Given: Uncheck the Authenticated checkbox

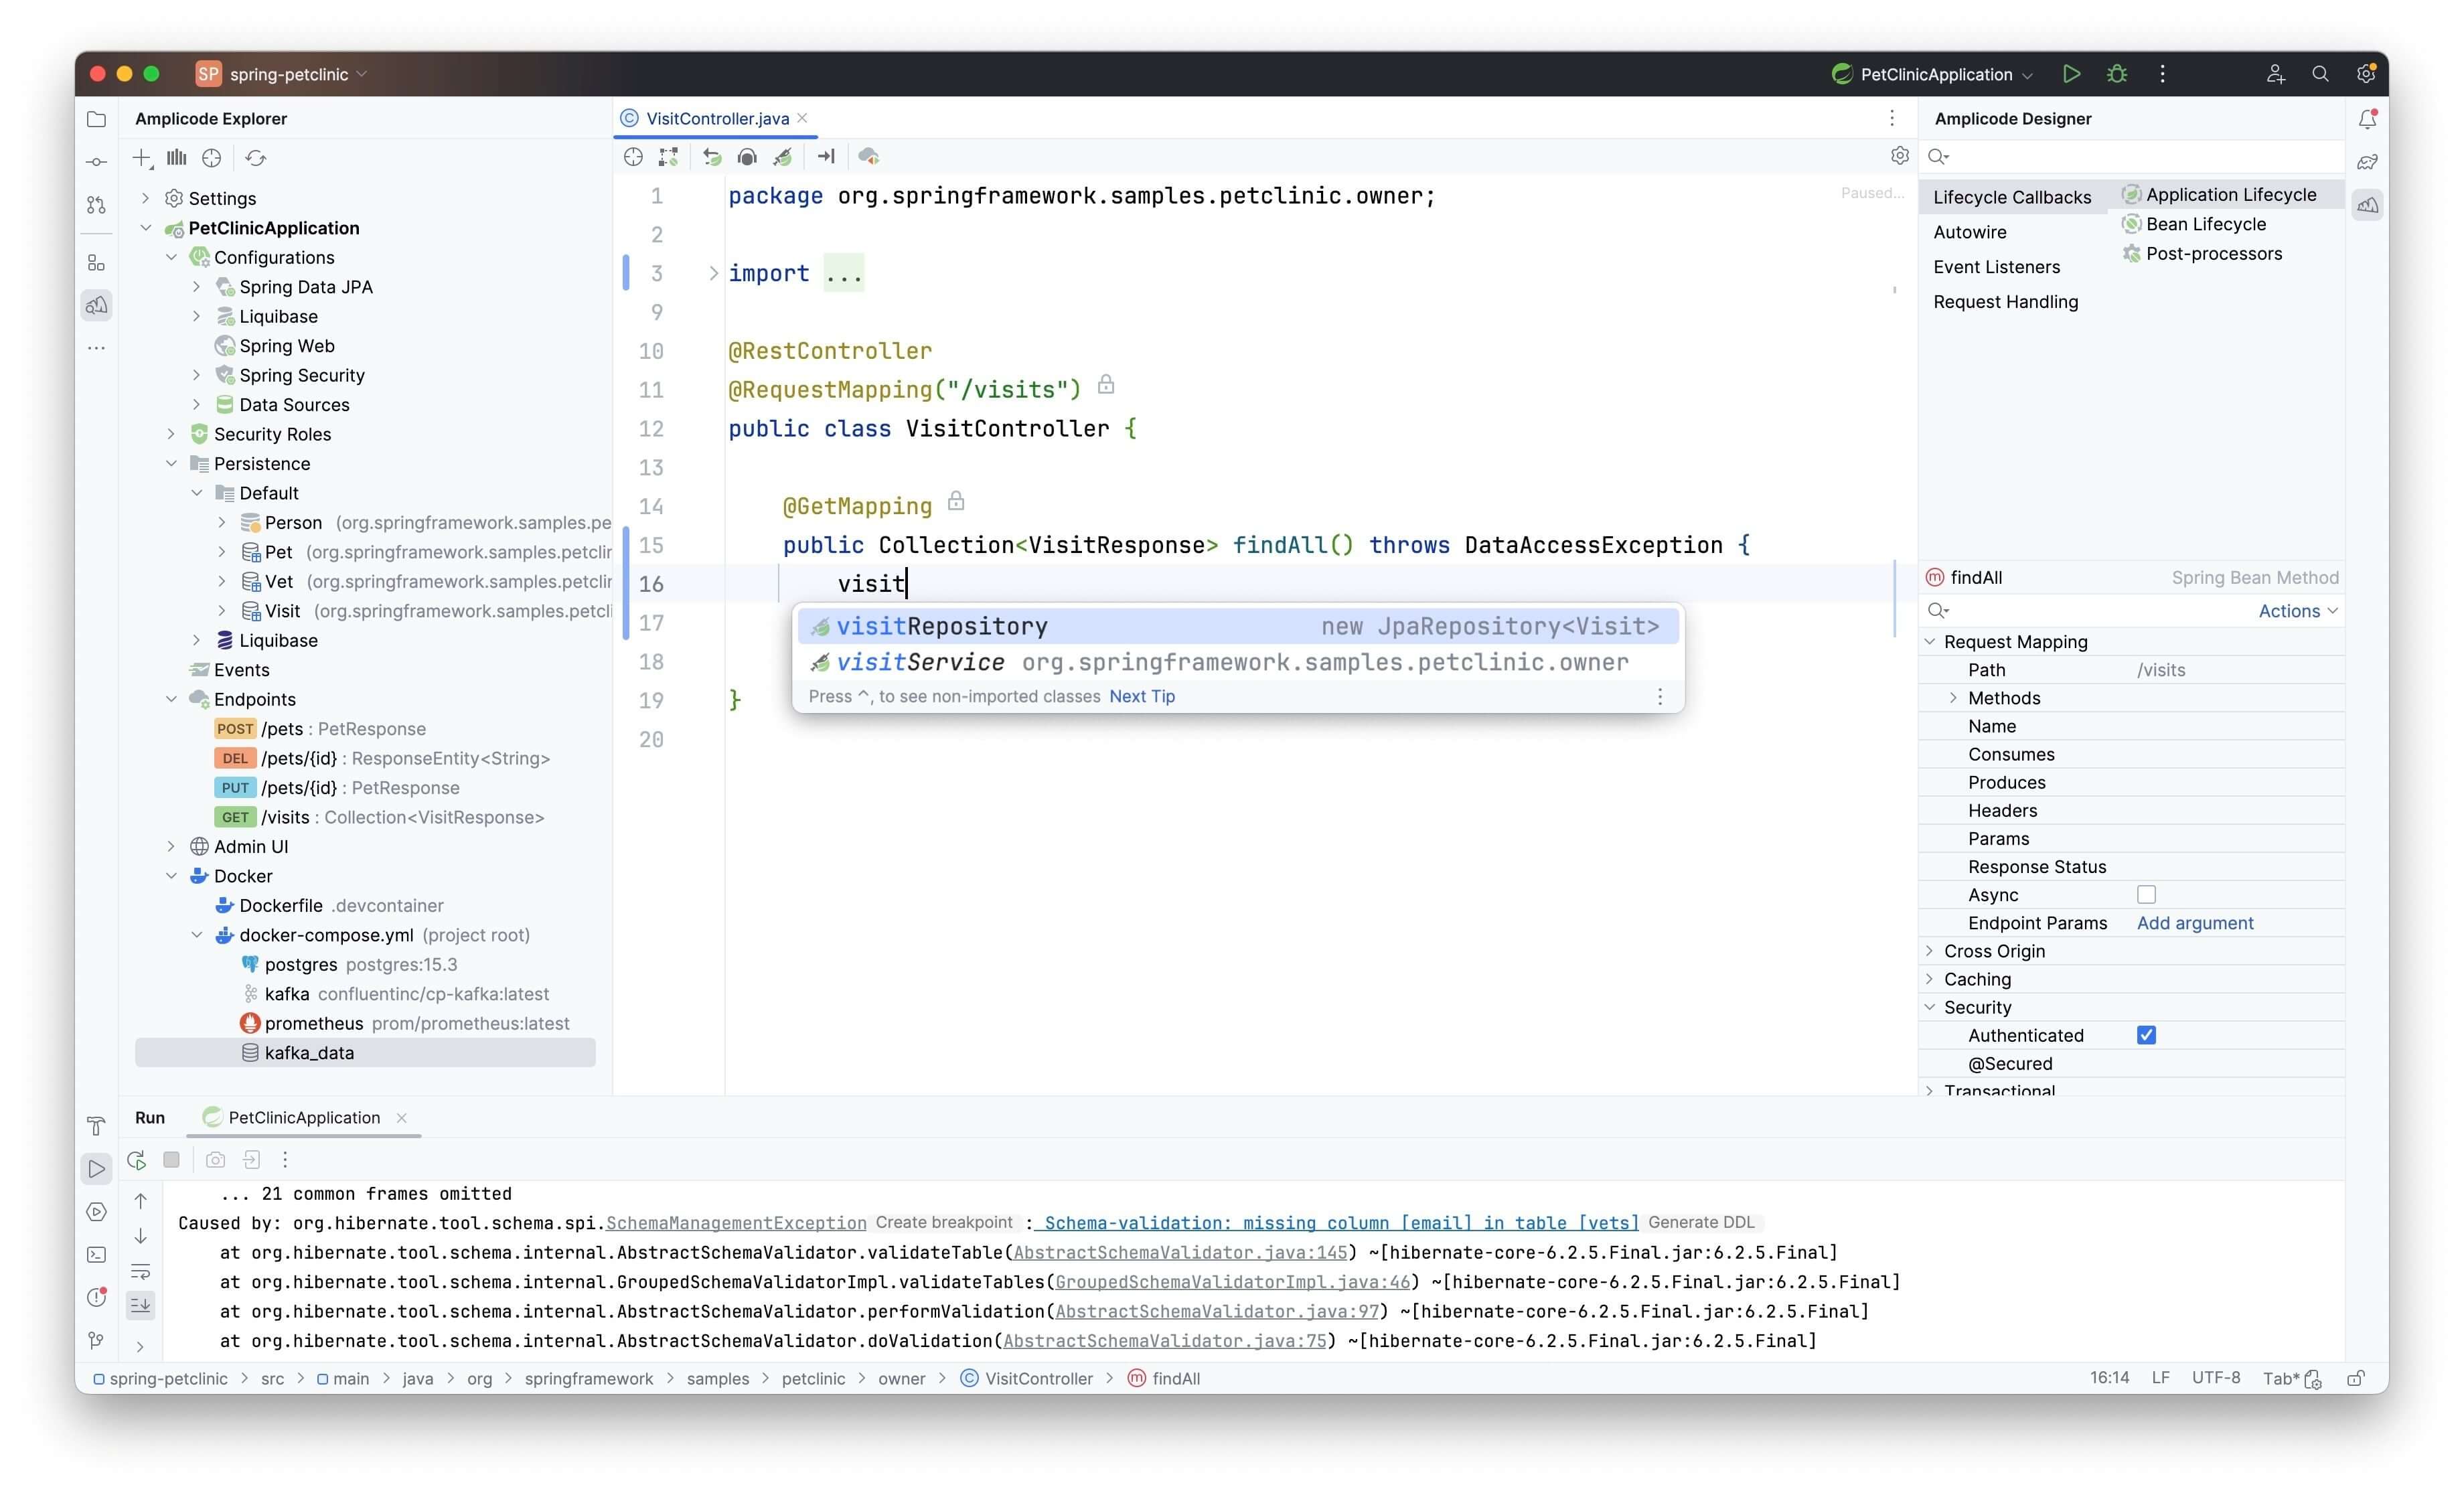Looking at the screenshot, I should point(2146,1035).
